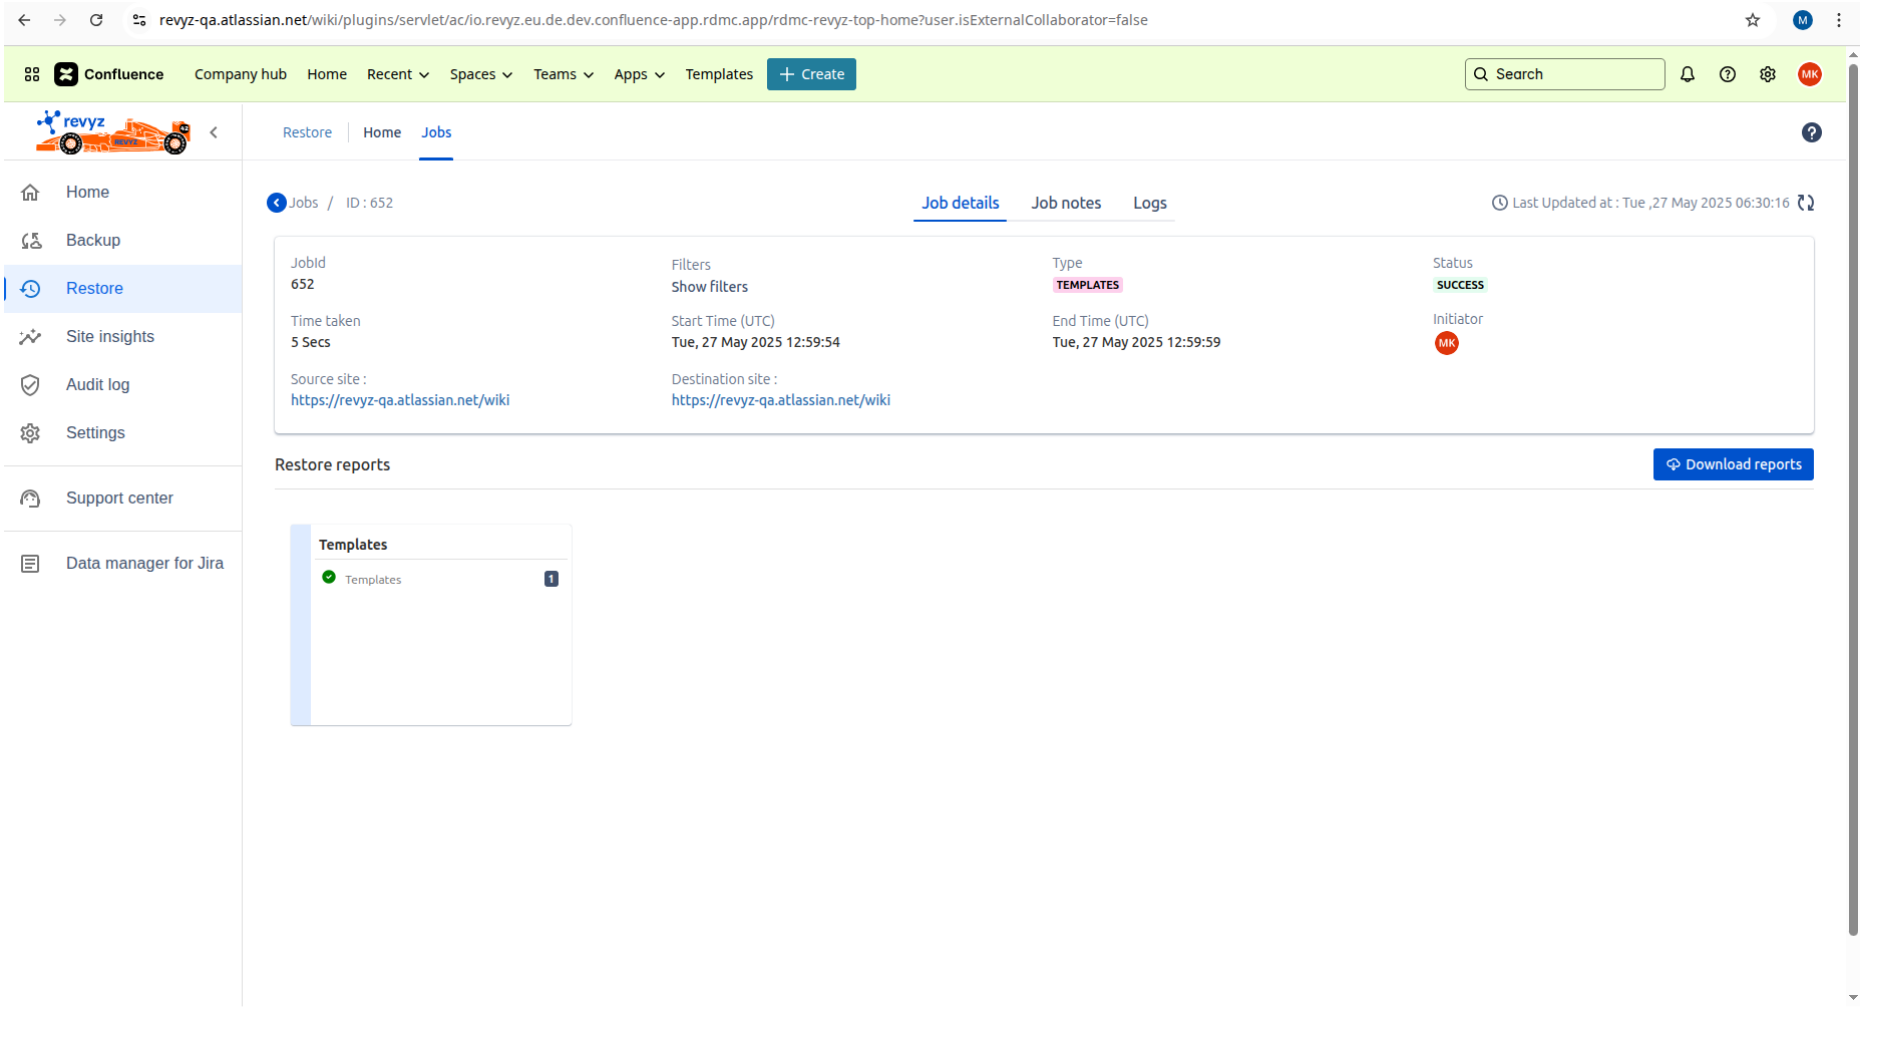Open the notifications bell icon

tap(1687, 75)
